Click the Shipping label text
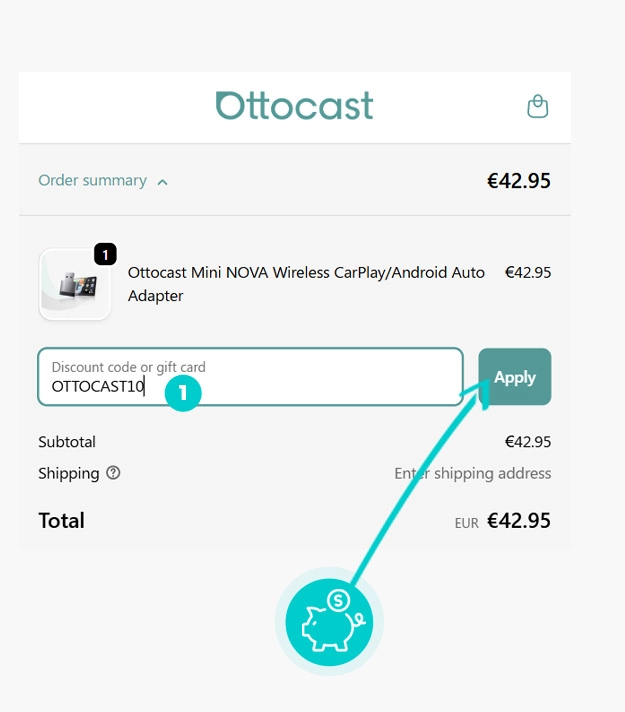Viewport: 625px width, 712px height. (x=69, y=473)
